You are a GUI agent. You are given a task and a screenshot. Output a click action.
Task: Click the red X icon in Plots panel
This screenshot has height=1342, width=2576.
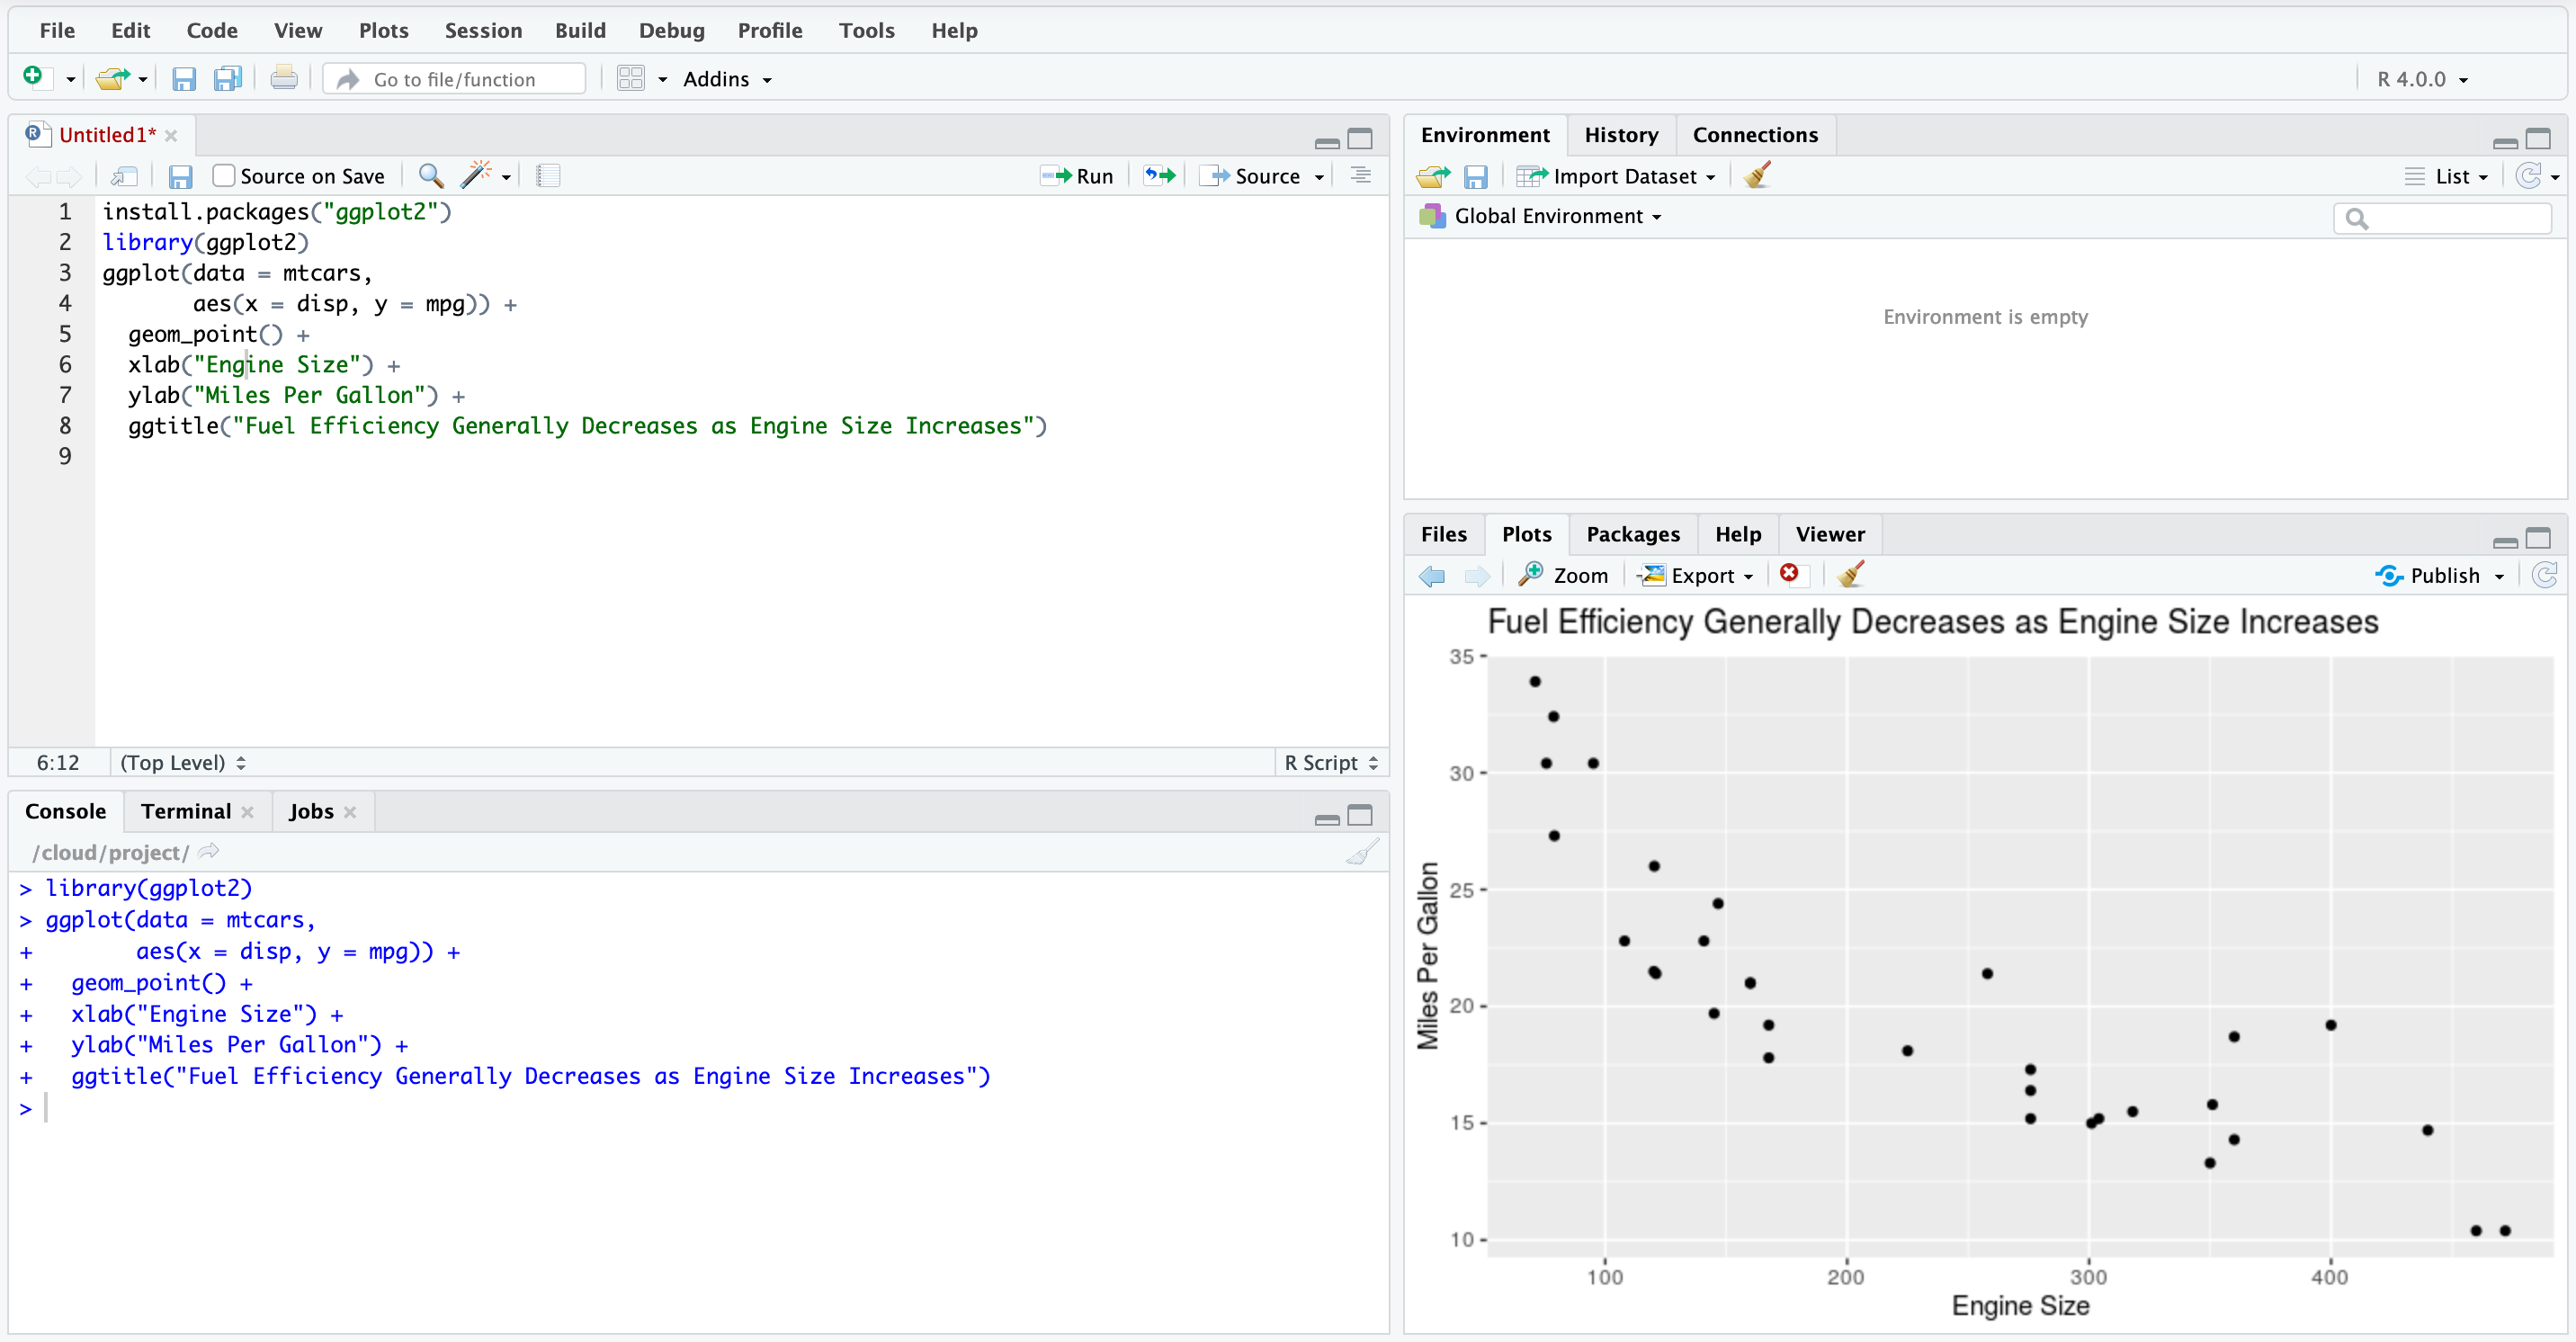pos(1794,576)
